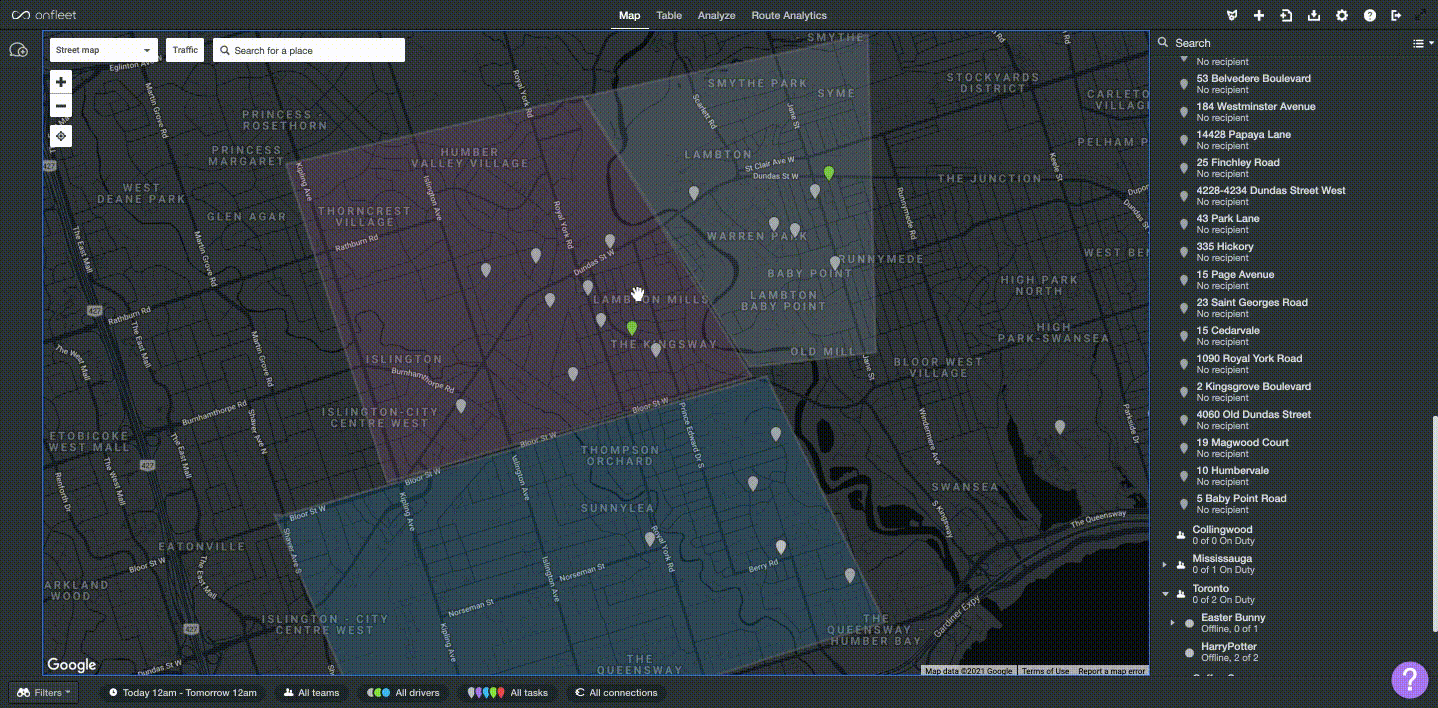Center map with the locate crosshair button

[x=61, y=135]
